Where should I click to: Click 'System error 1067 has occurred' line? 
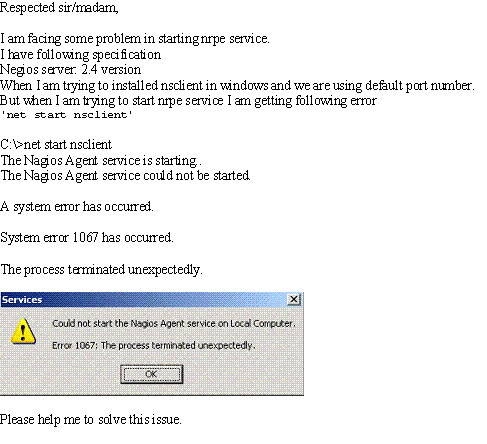(x=87, y=237)
